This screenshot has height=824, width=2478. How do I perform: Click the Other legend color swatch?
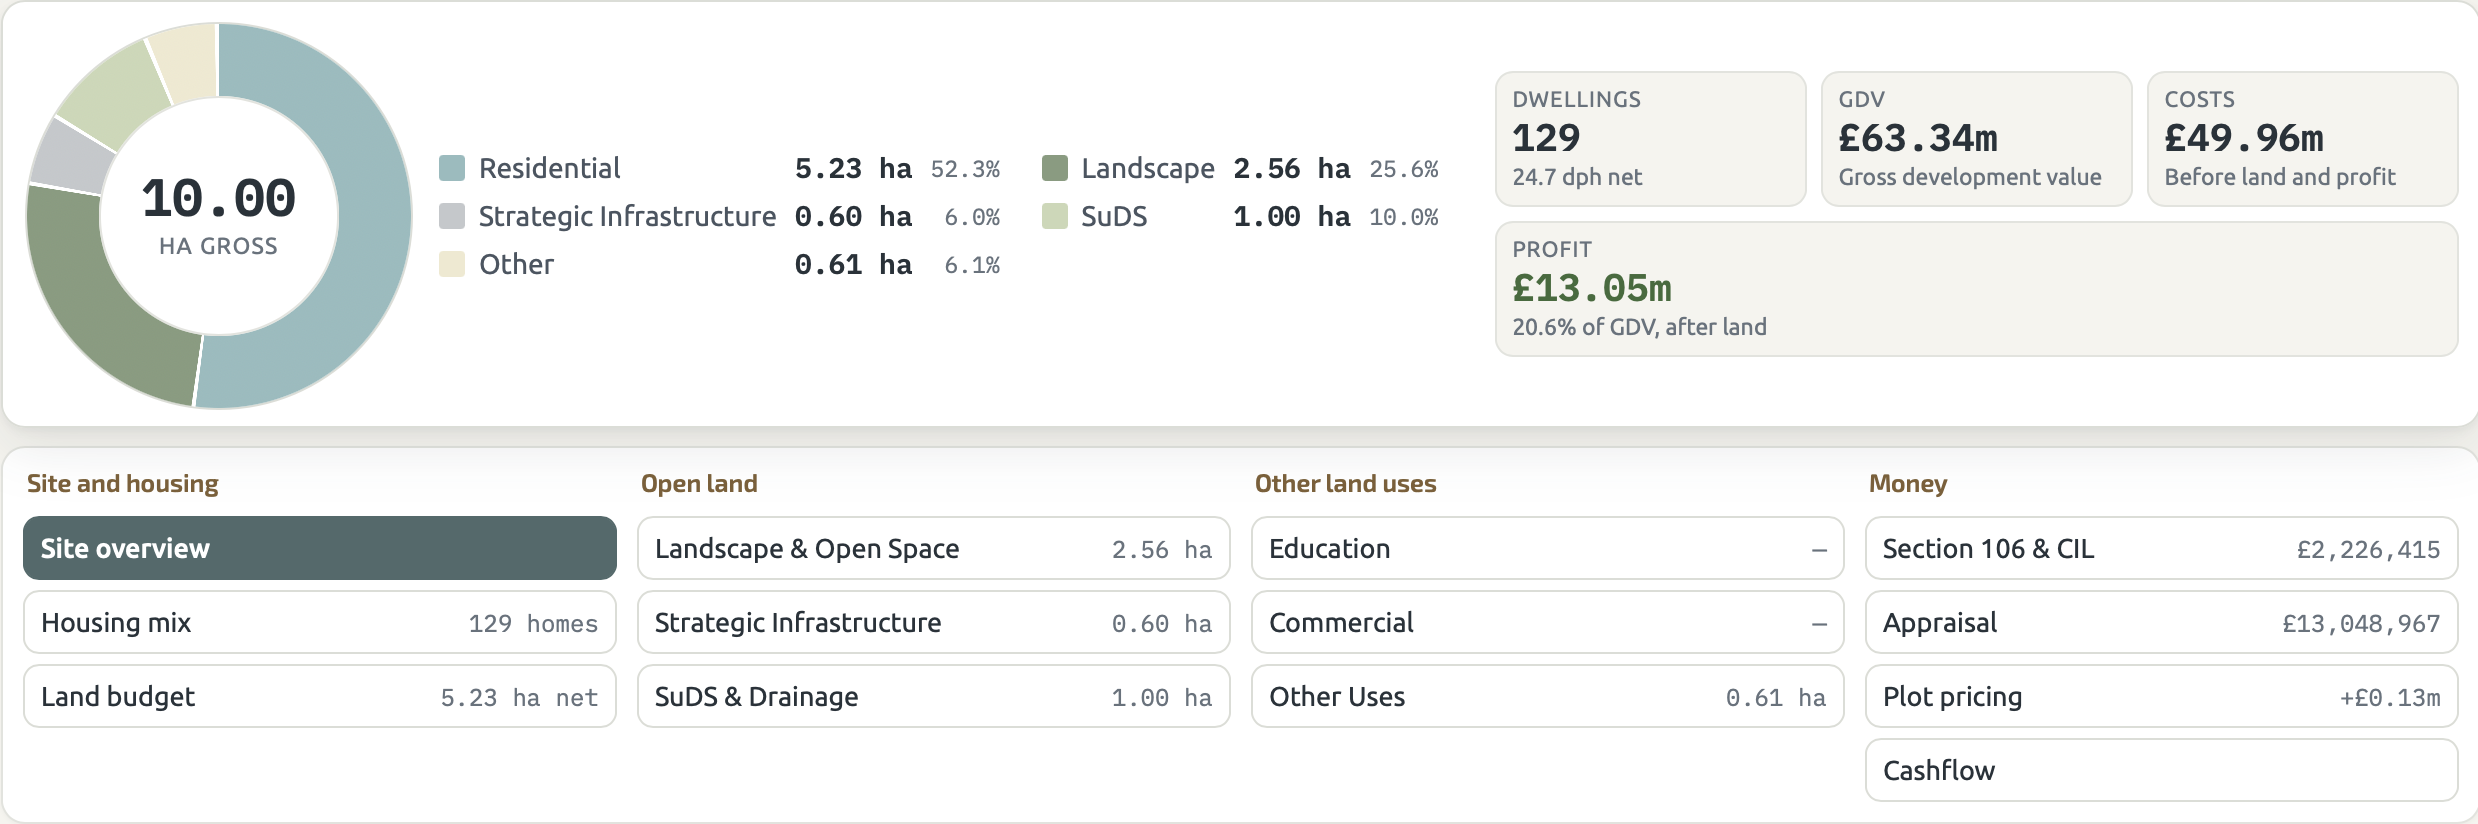(452, 264)
